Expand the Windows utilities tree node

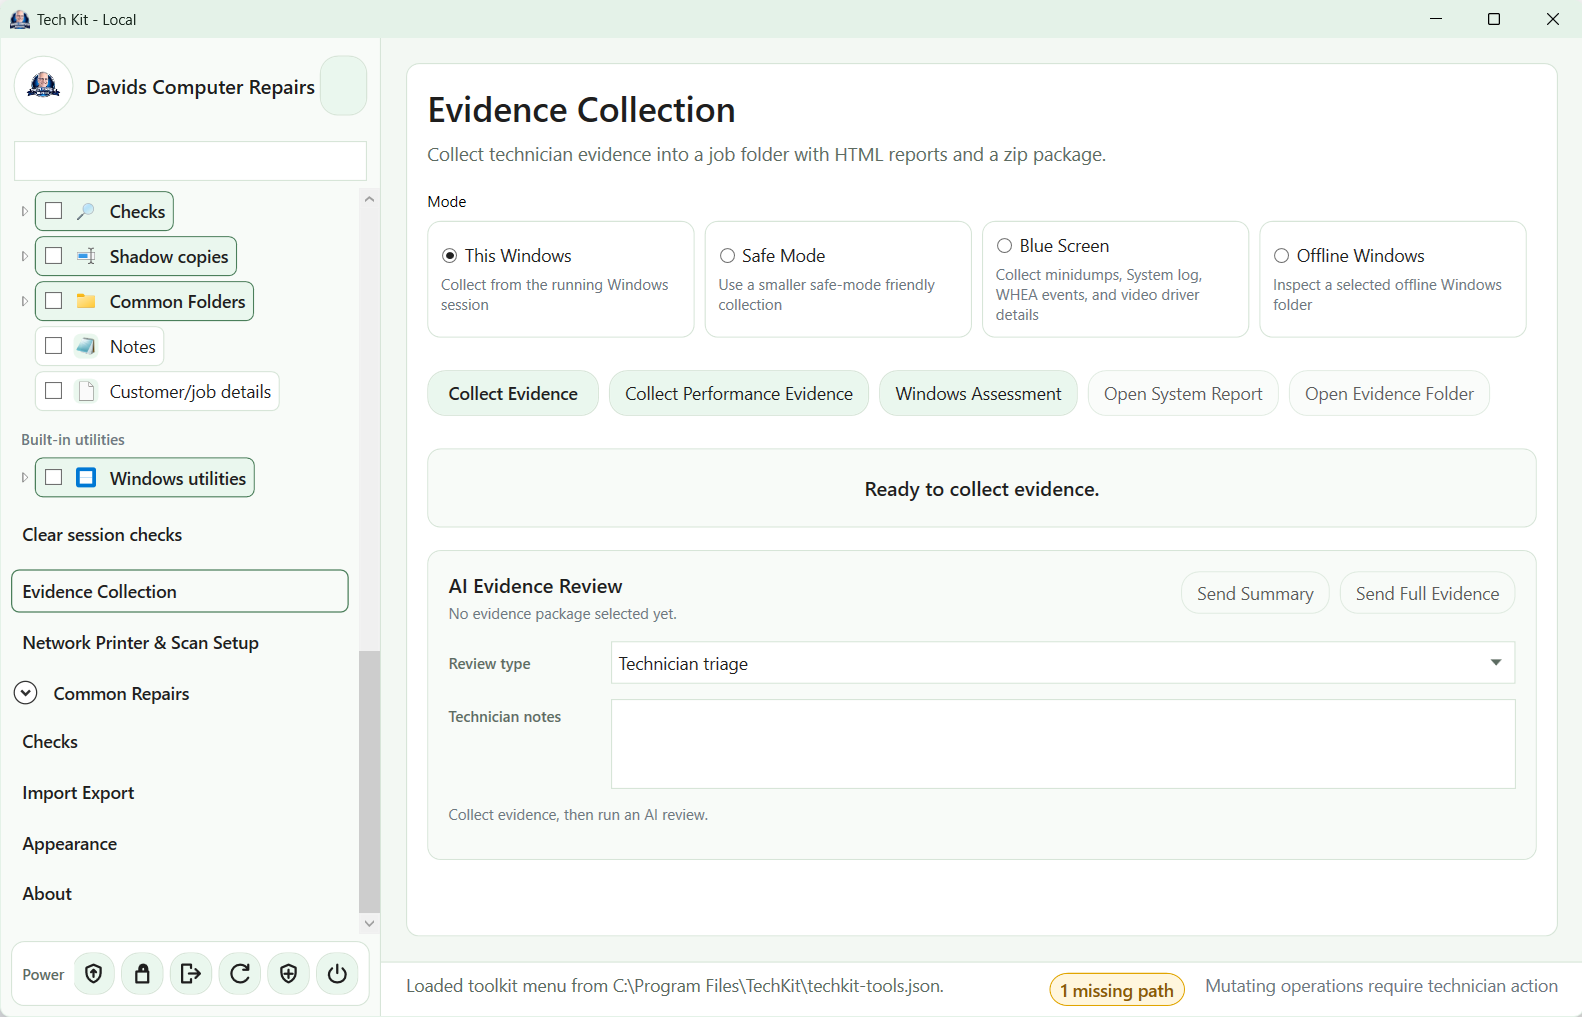pos(25,478)
